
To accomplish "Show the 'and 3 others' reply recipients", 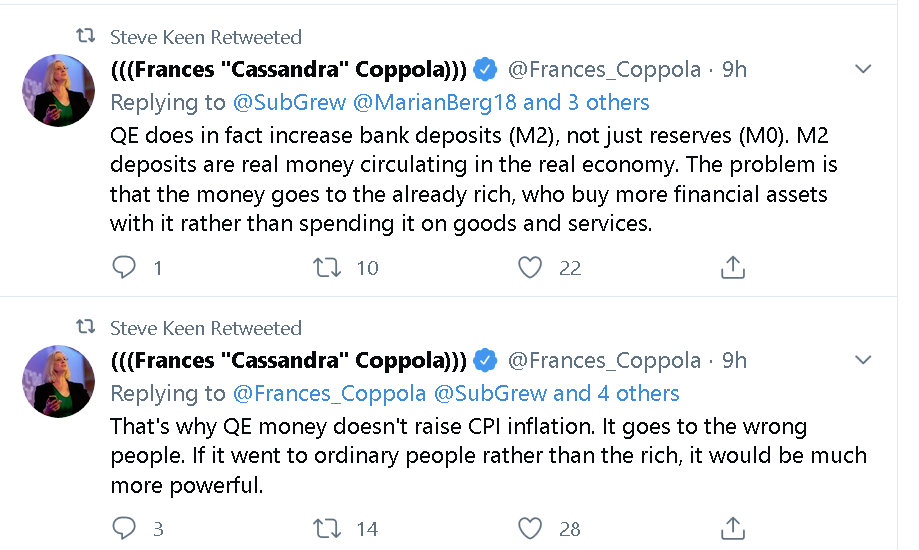I will click(586, 103).
